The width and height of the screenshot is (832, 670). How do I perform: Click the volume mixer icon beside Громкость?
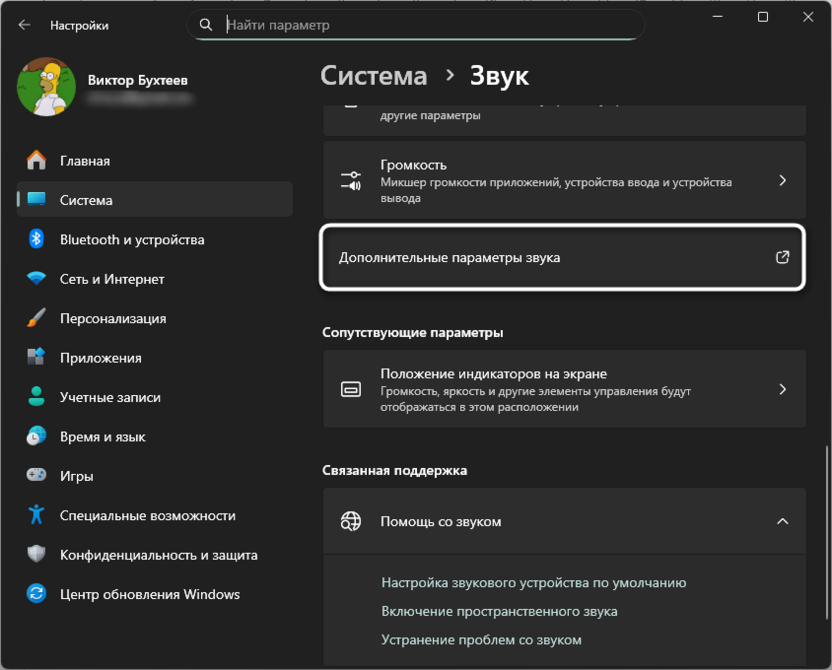coord(351,180)
